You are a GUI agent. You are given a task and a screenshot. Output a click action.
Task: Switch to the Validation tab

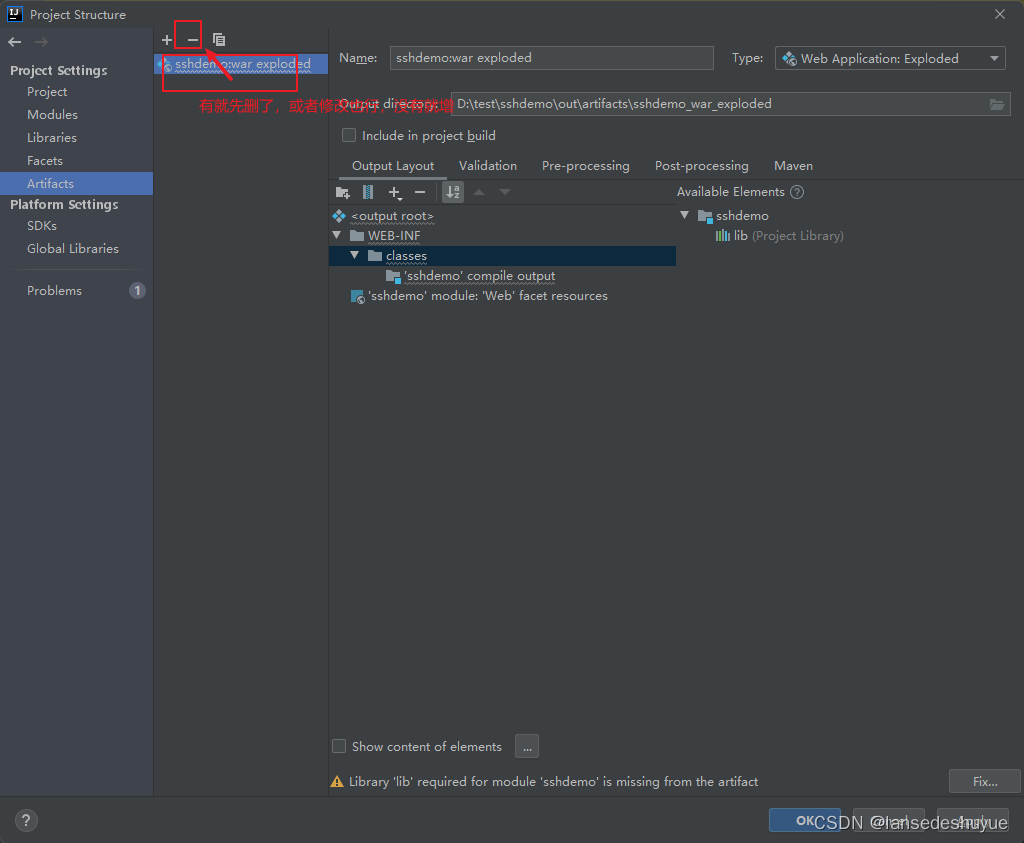click(488, 166)
